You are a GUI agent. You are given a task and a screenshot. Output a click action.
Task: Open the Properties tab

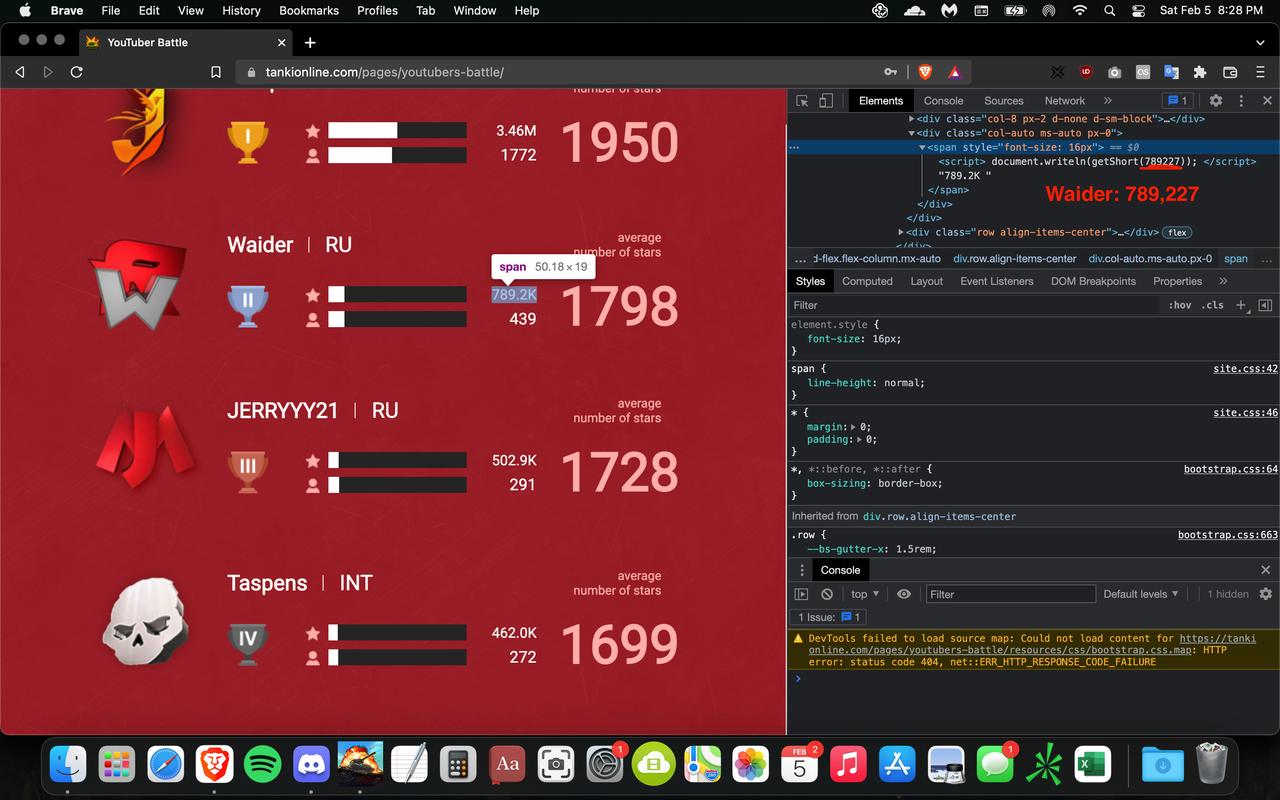1177,281
